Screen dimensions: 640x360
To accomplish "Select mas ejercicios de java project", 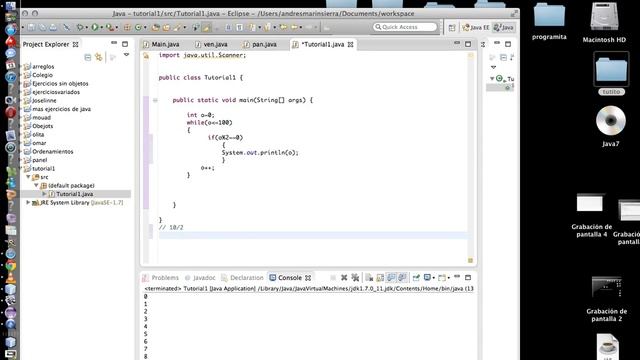I will click(57, 109).
